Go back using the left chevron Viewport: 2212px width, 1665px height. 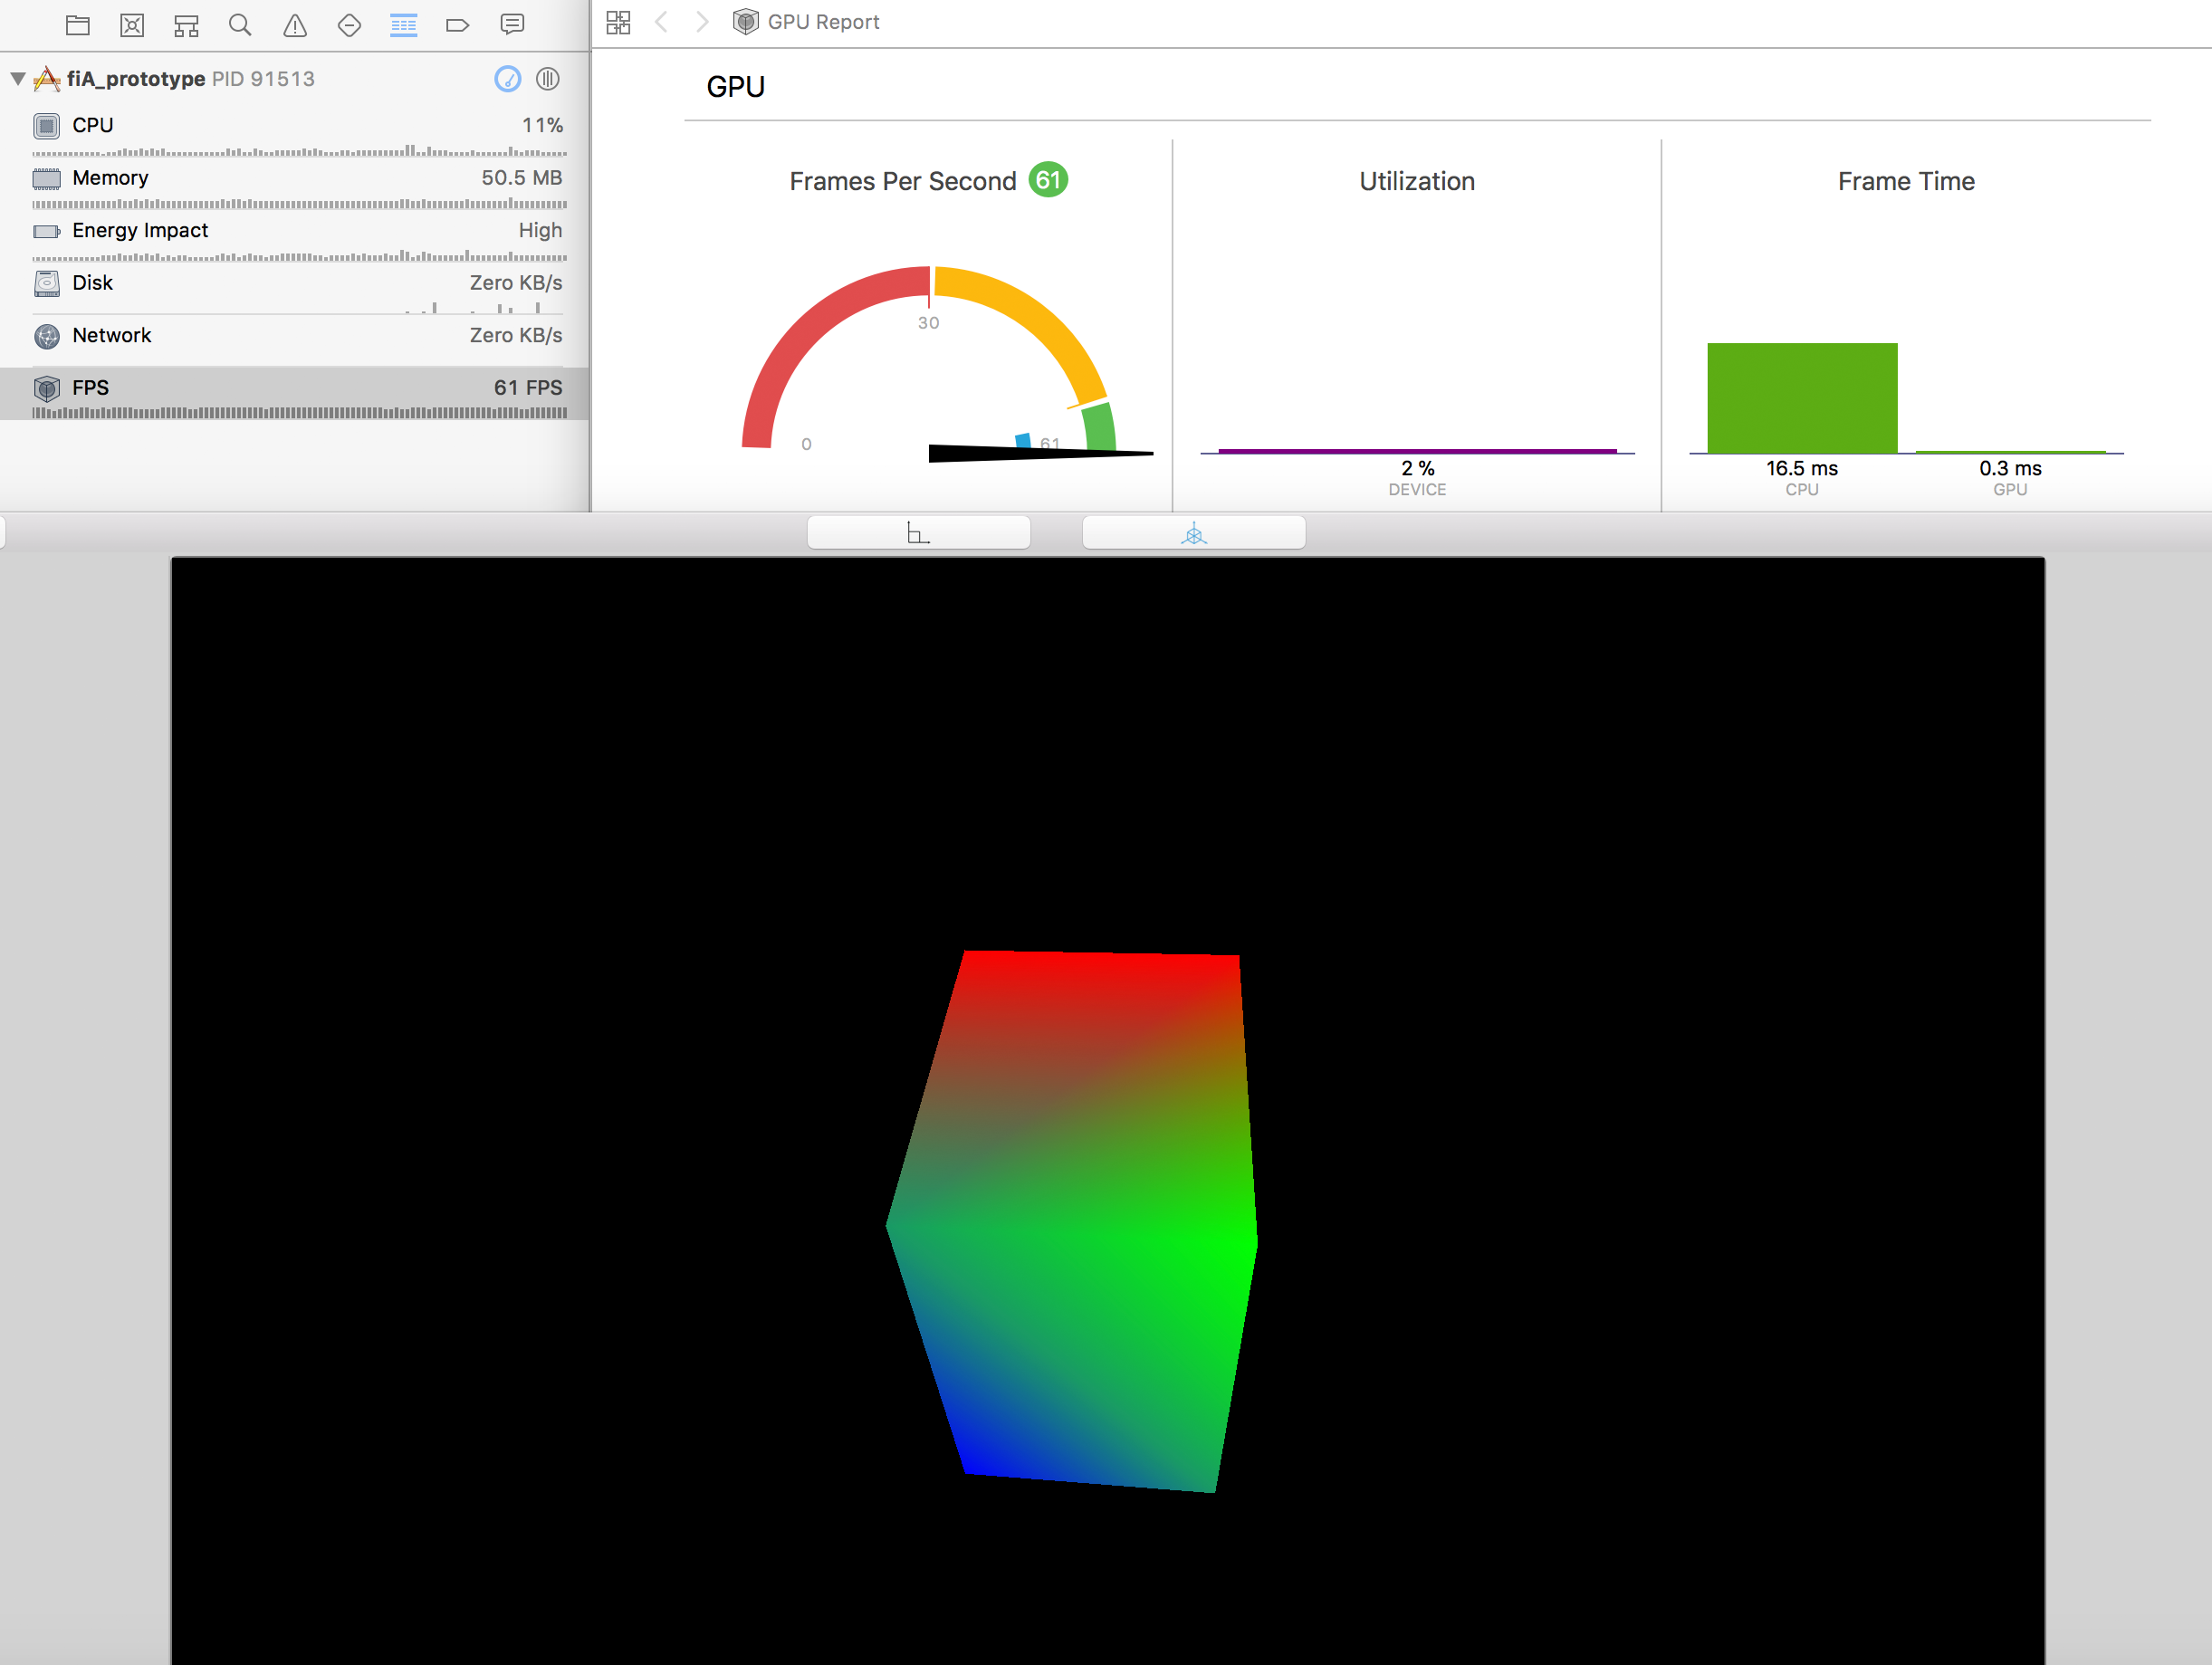pos(661,22)
